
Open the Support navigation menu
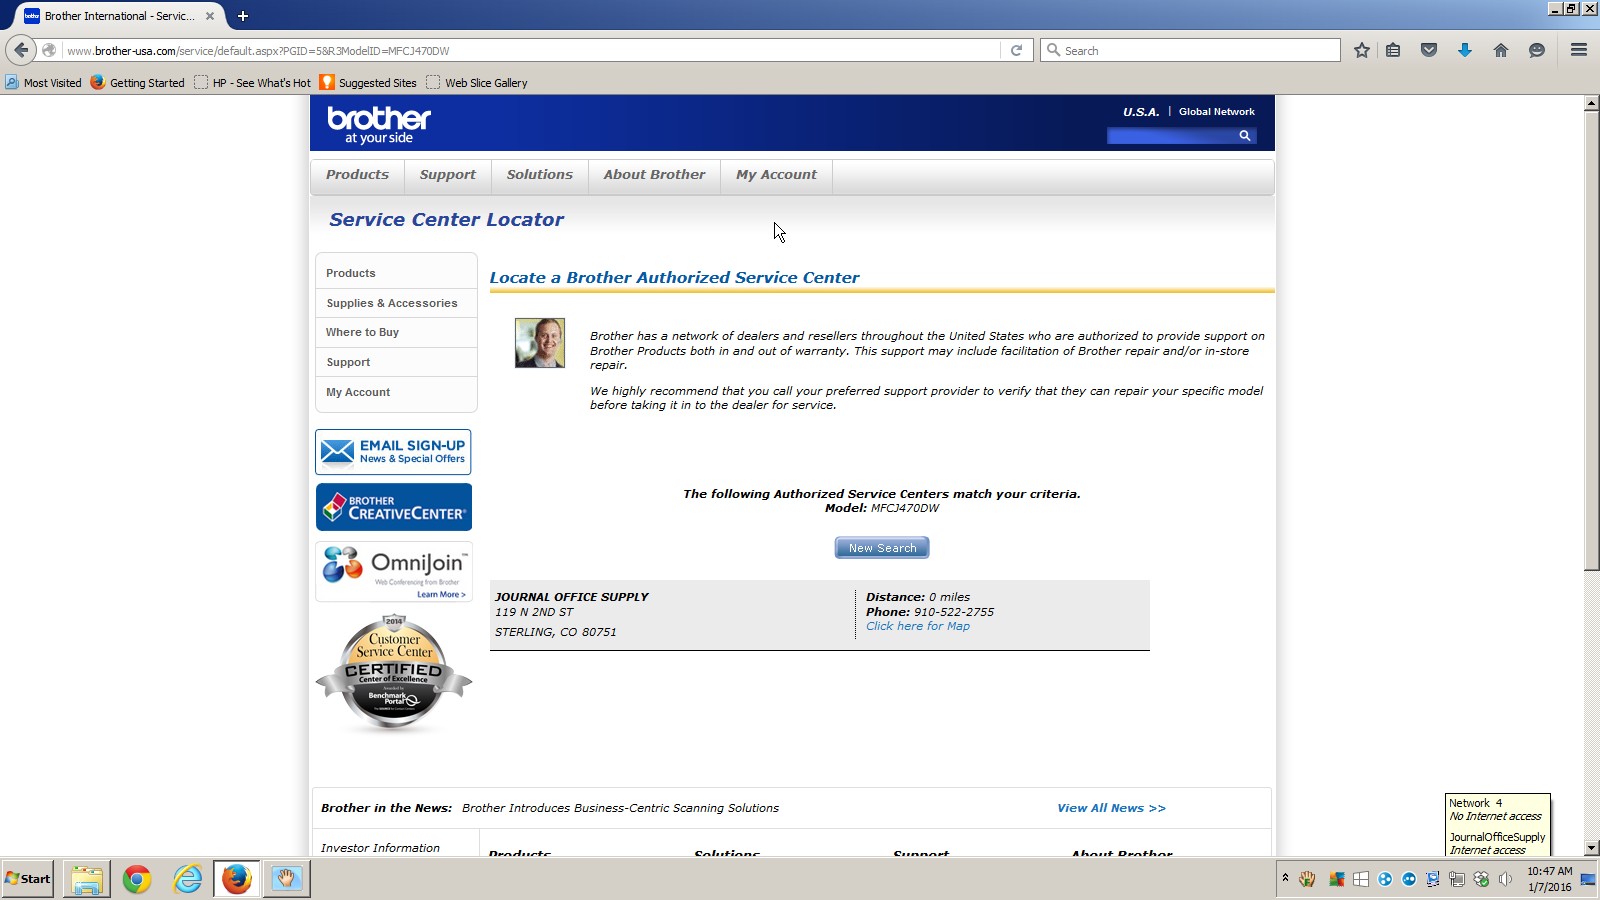(448, 175)
